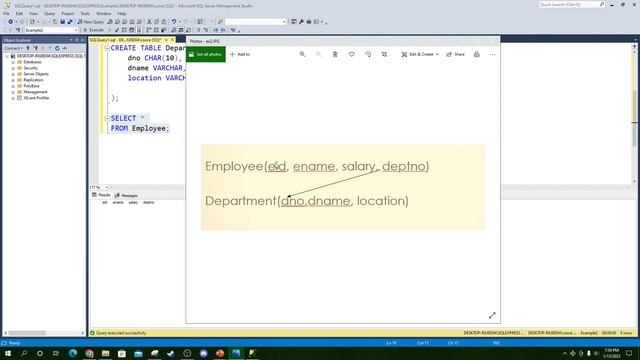The image size is (640, 360).
Task: Delete the photo with the trash icon
Action: 335,54
